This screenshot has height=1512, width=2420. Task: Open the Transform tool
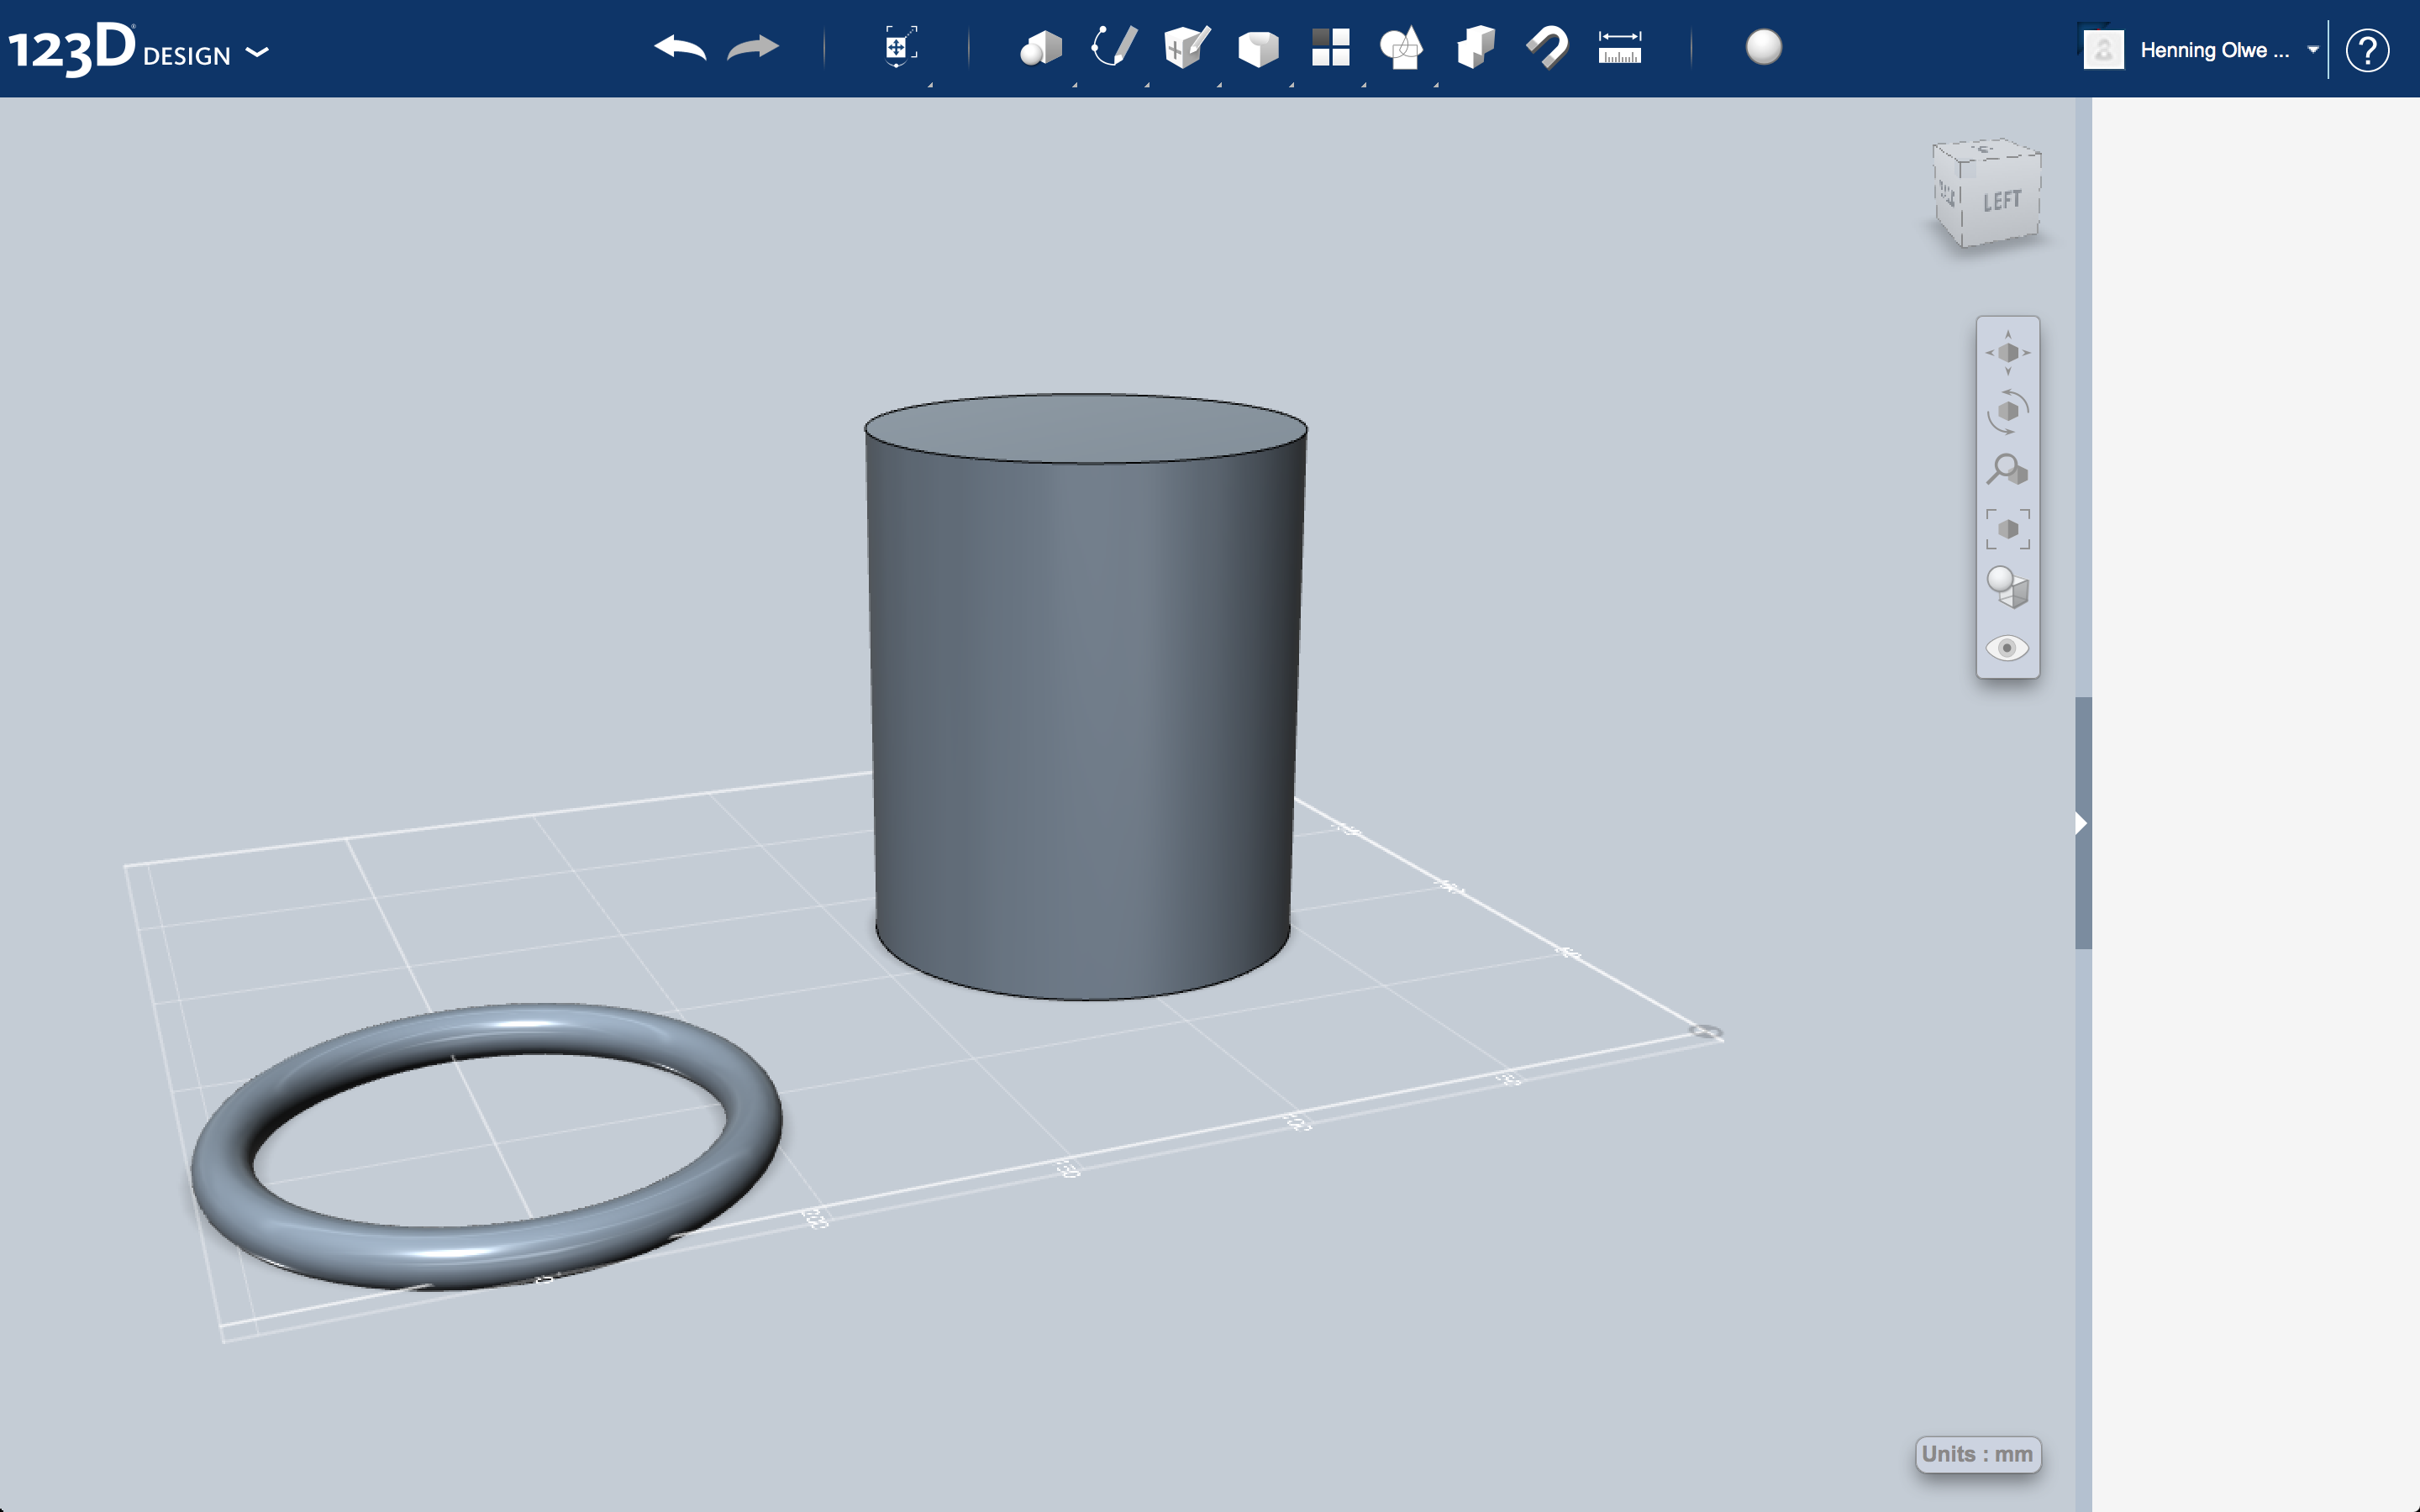[900, 47]
